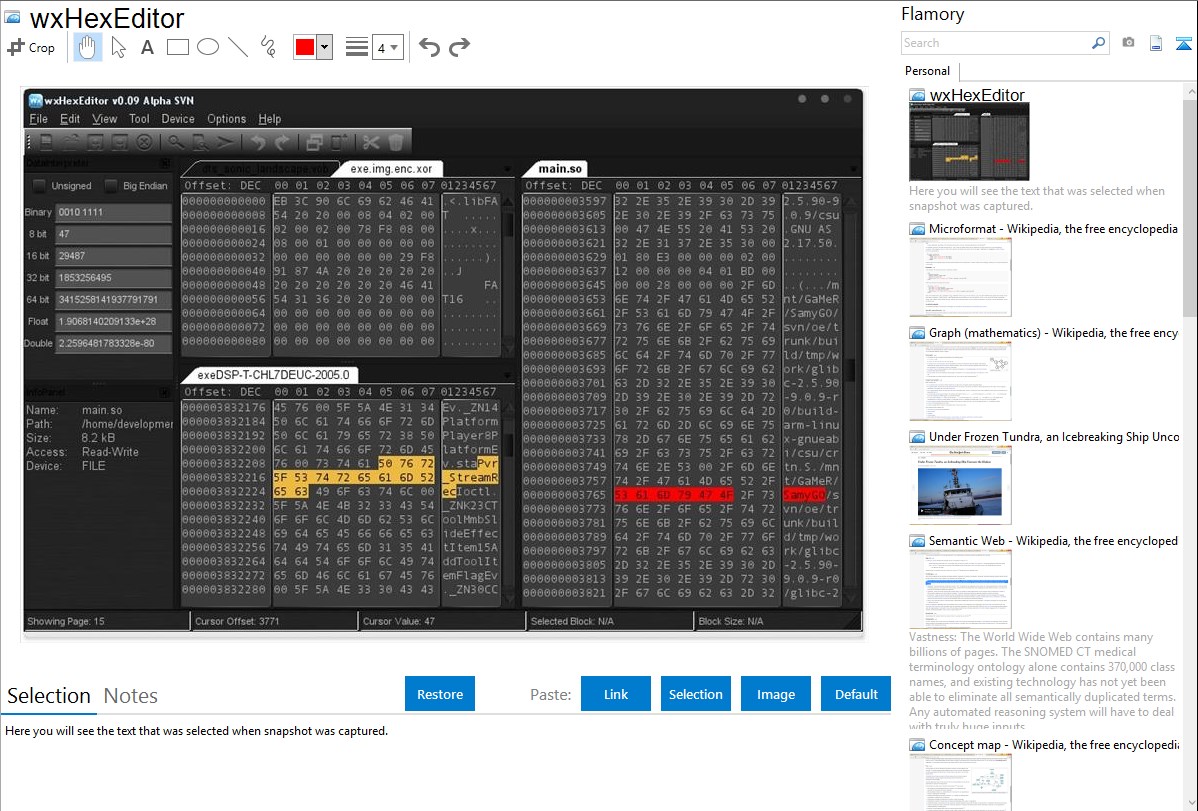Toggle the Big Endian checkbox
This screenshot has height=811, width=1198.
point(111,186)
